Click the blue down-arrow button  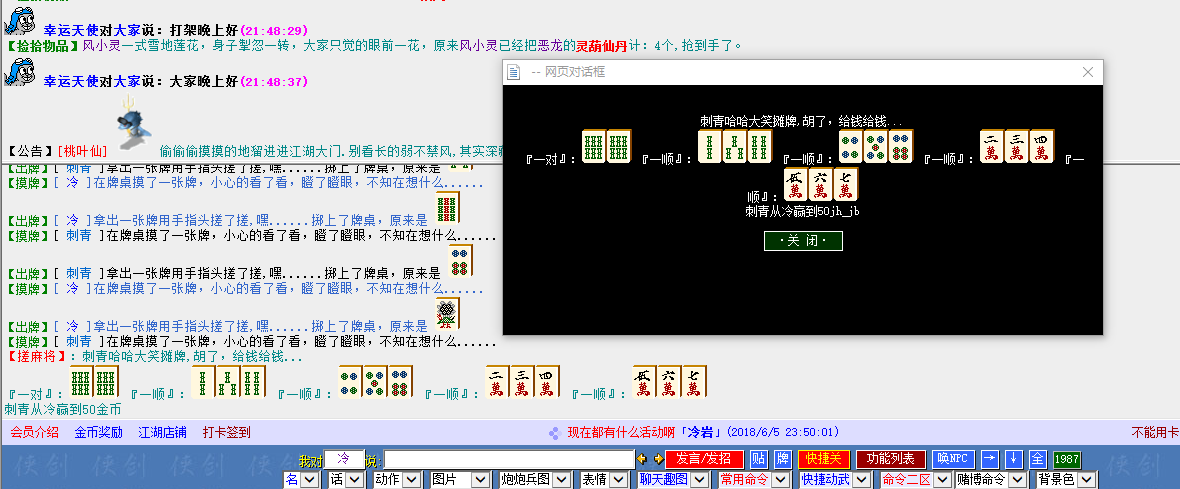(x=1014, y=459)
